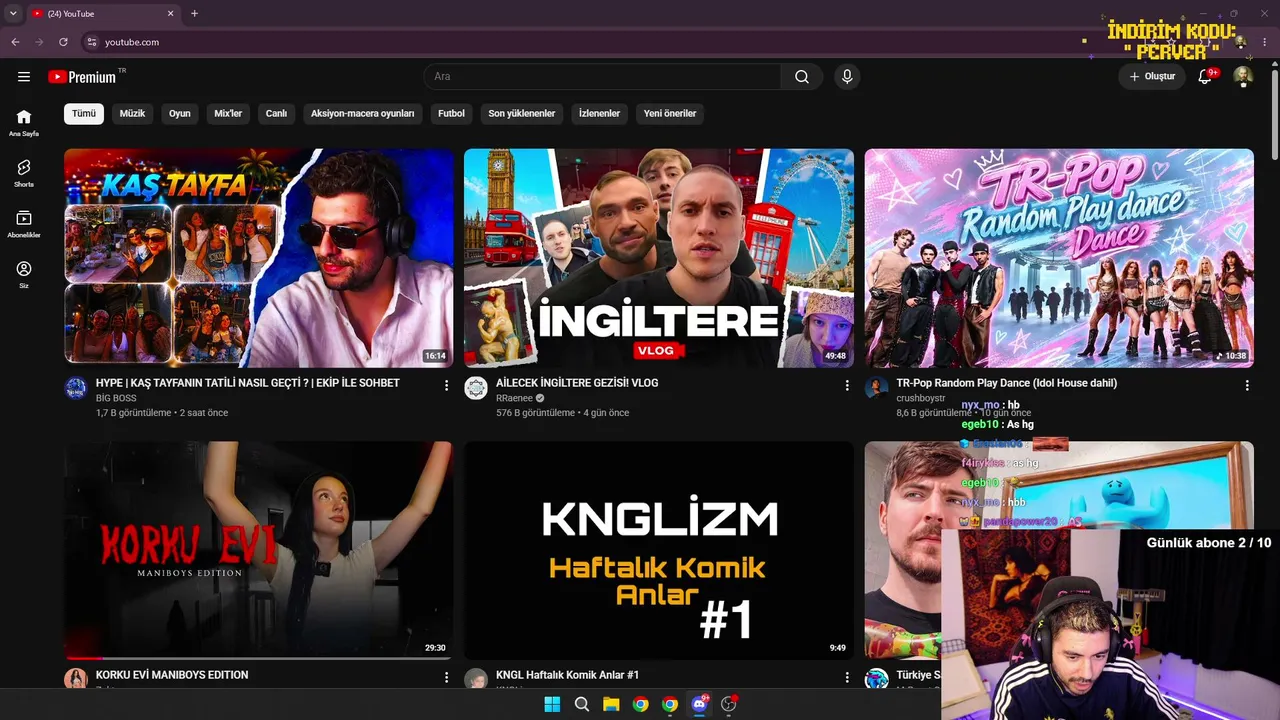Click the YouTube Premium logo

point(82,77)
